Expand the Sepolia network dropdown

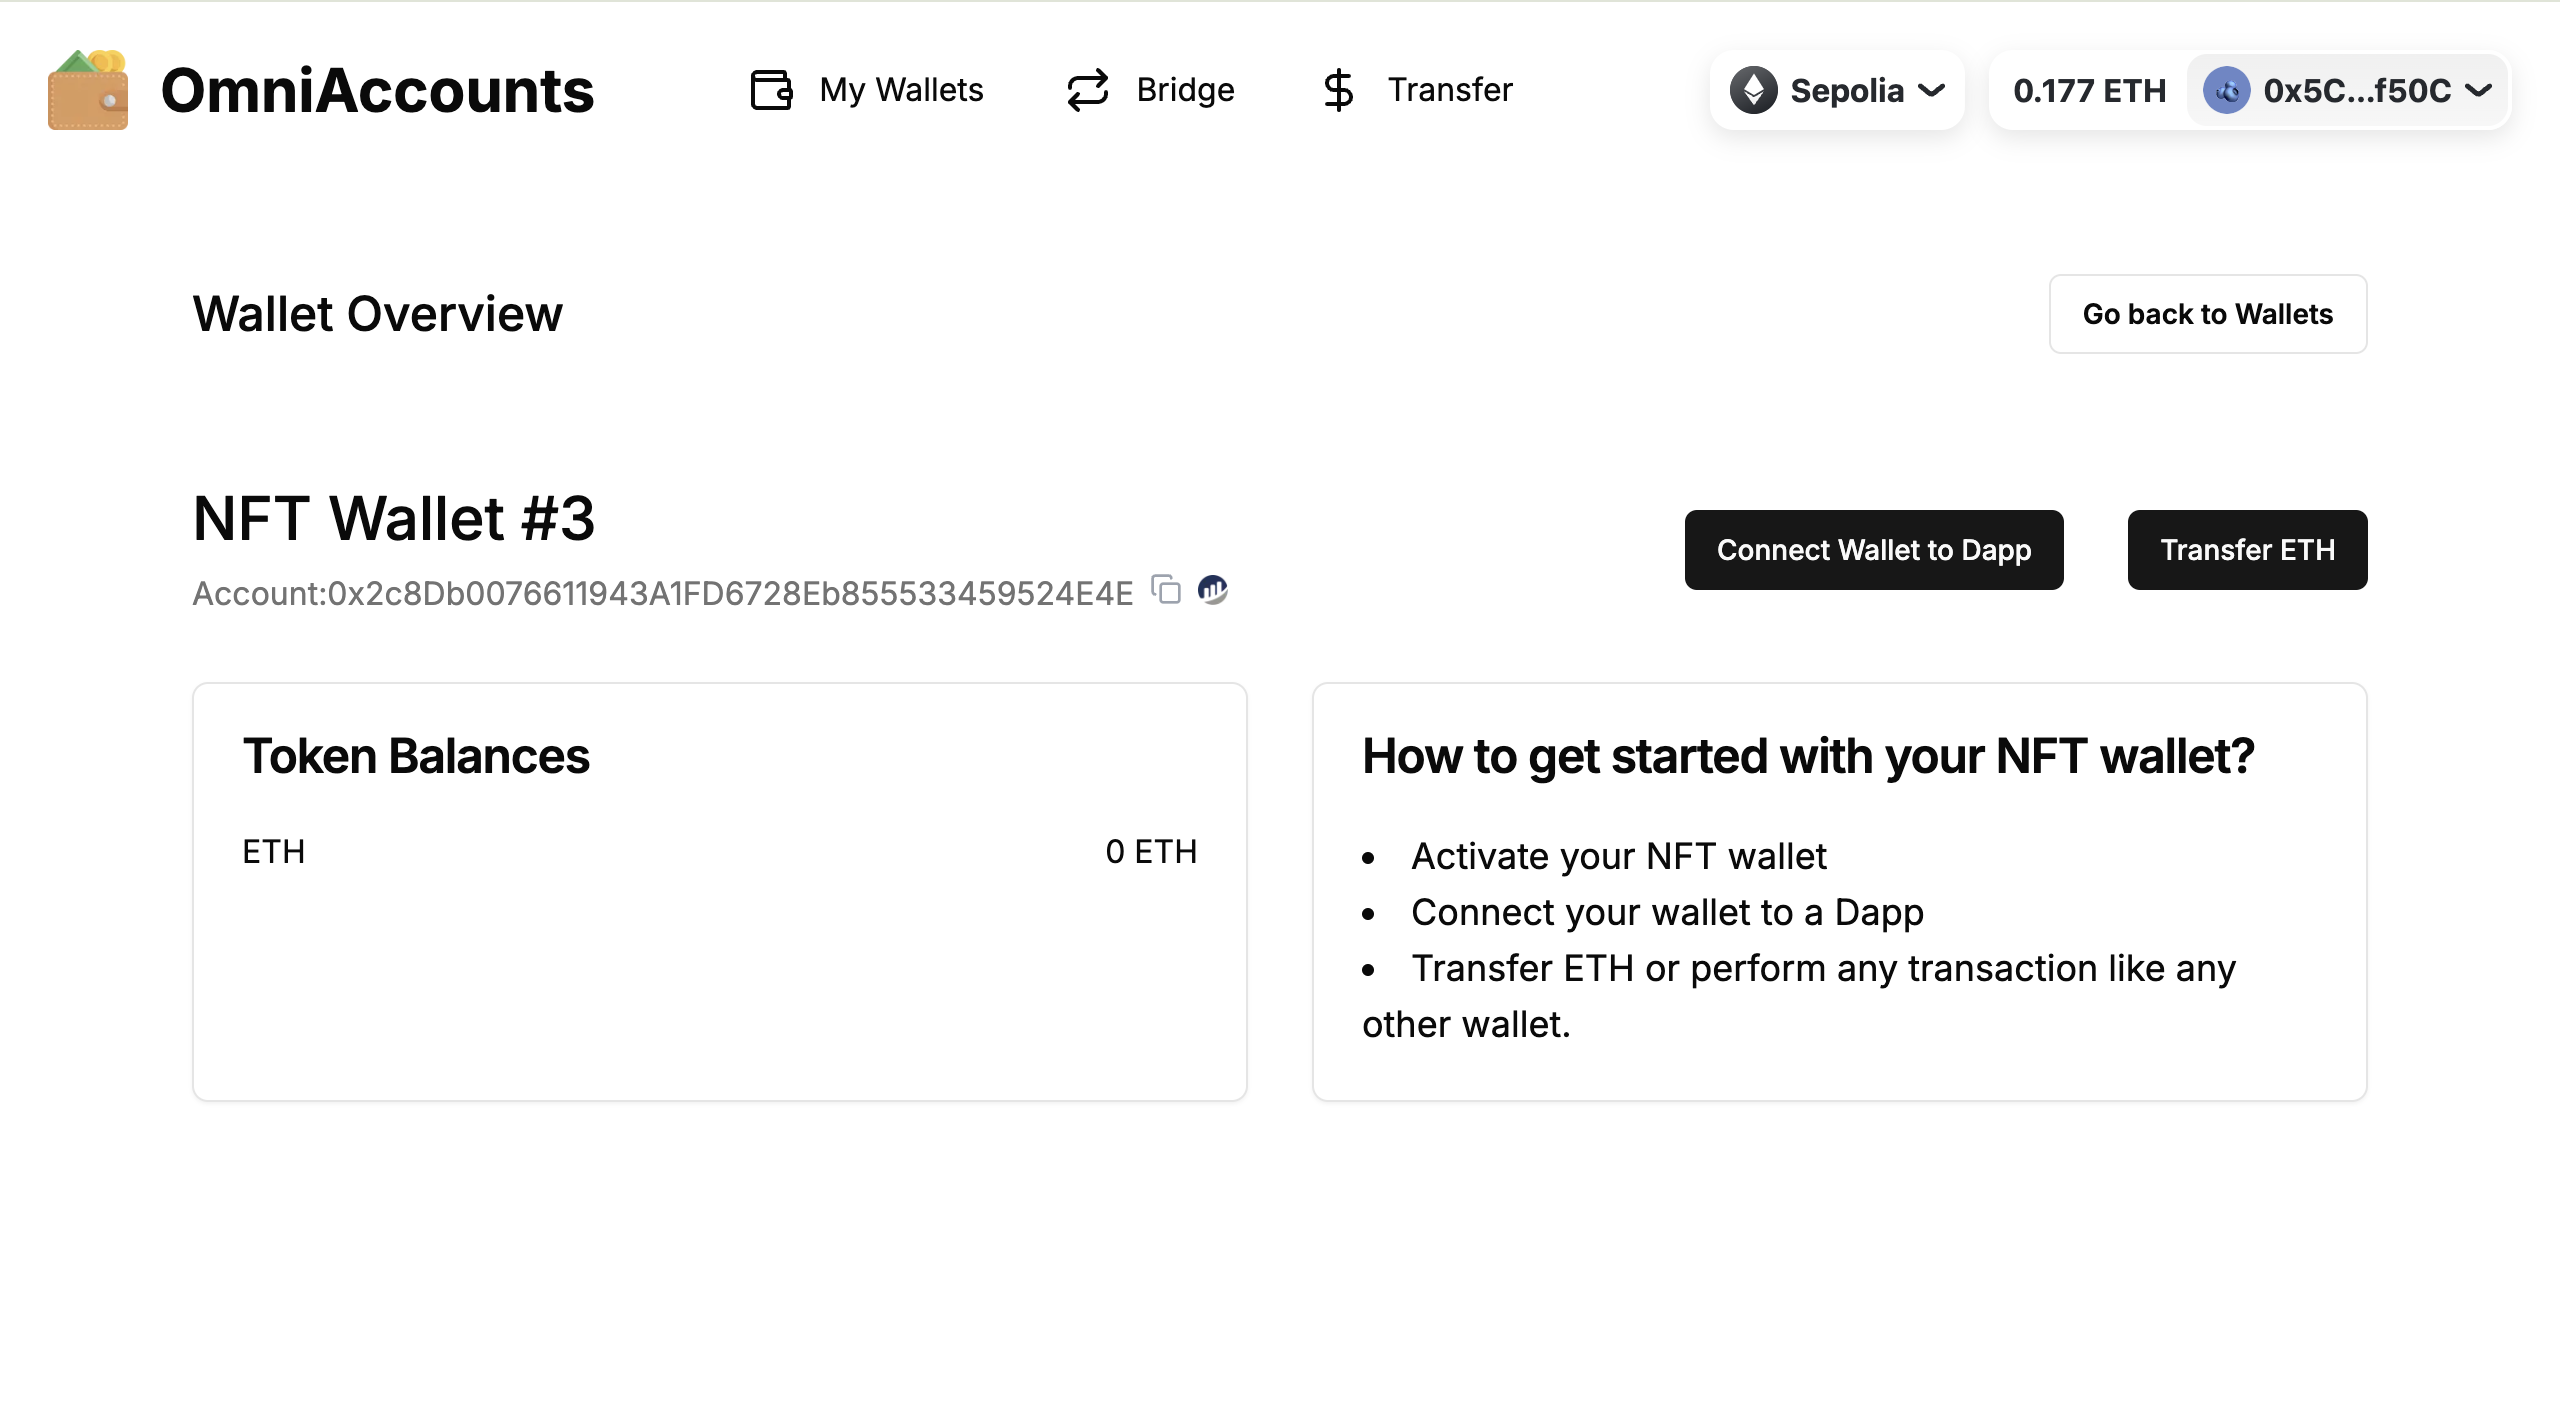pos(1837,90)
